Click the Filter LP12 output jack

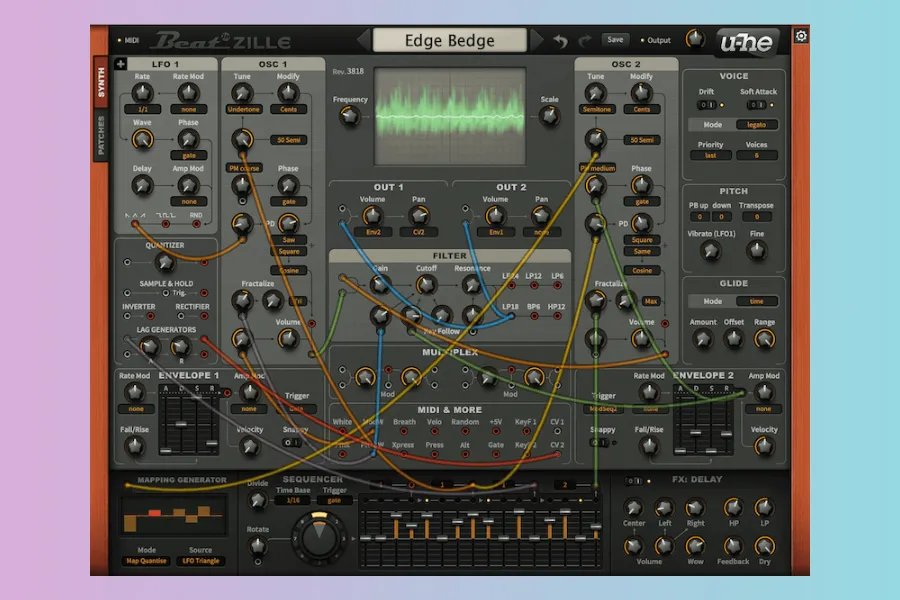coord(533,285)
